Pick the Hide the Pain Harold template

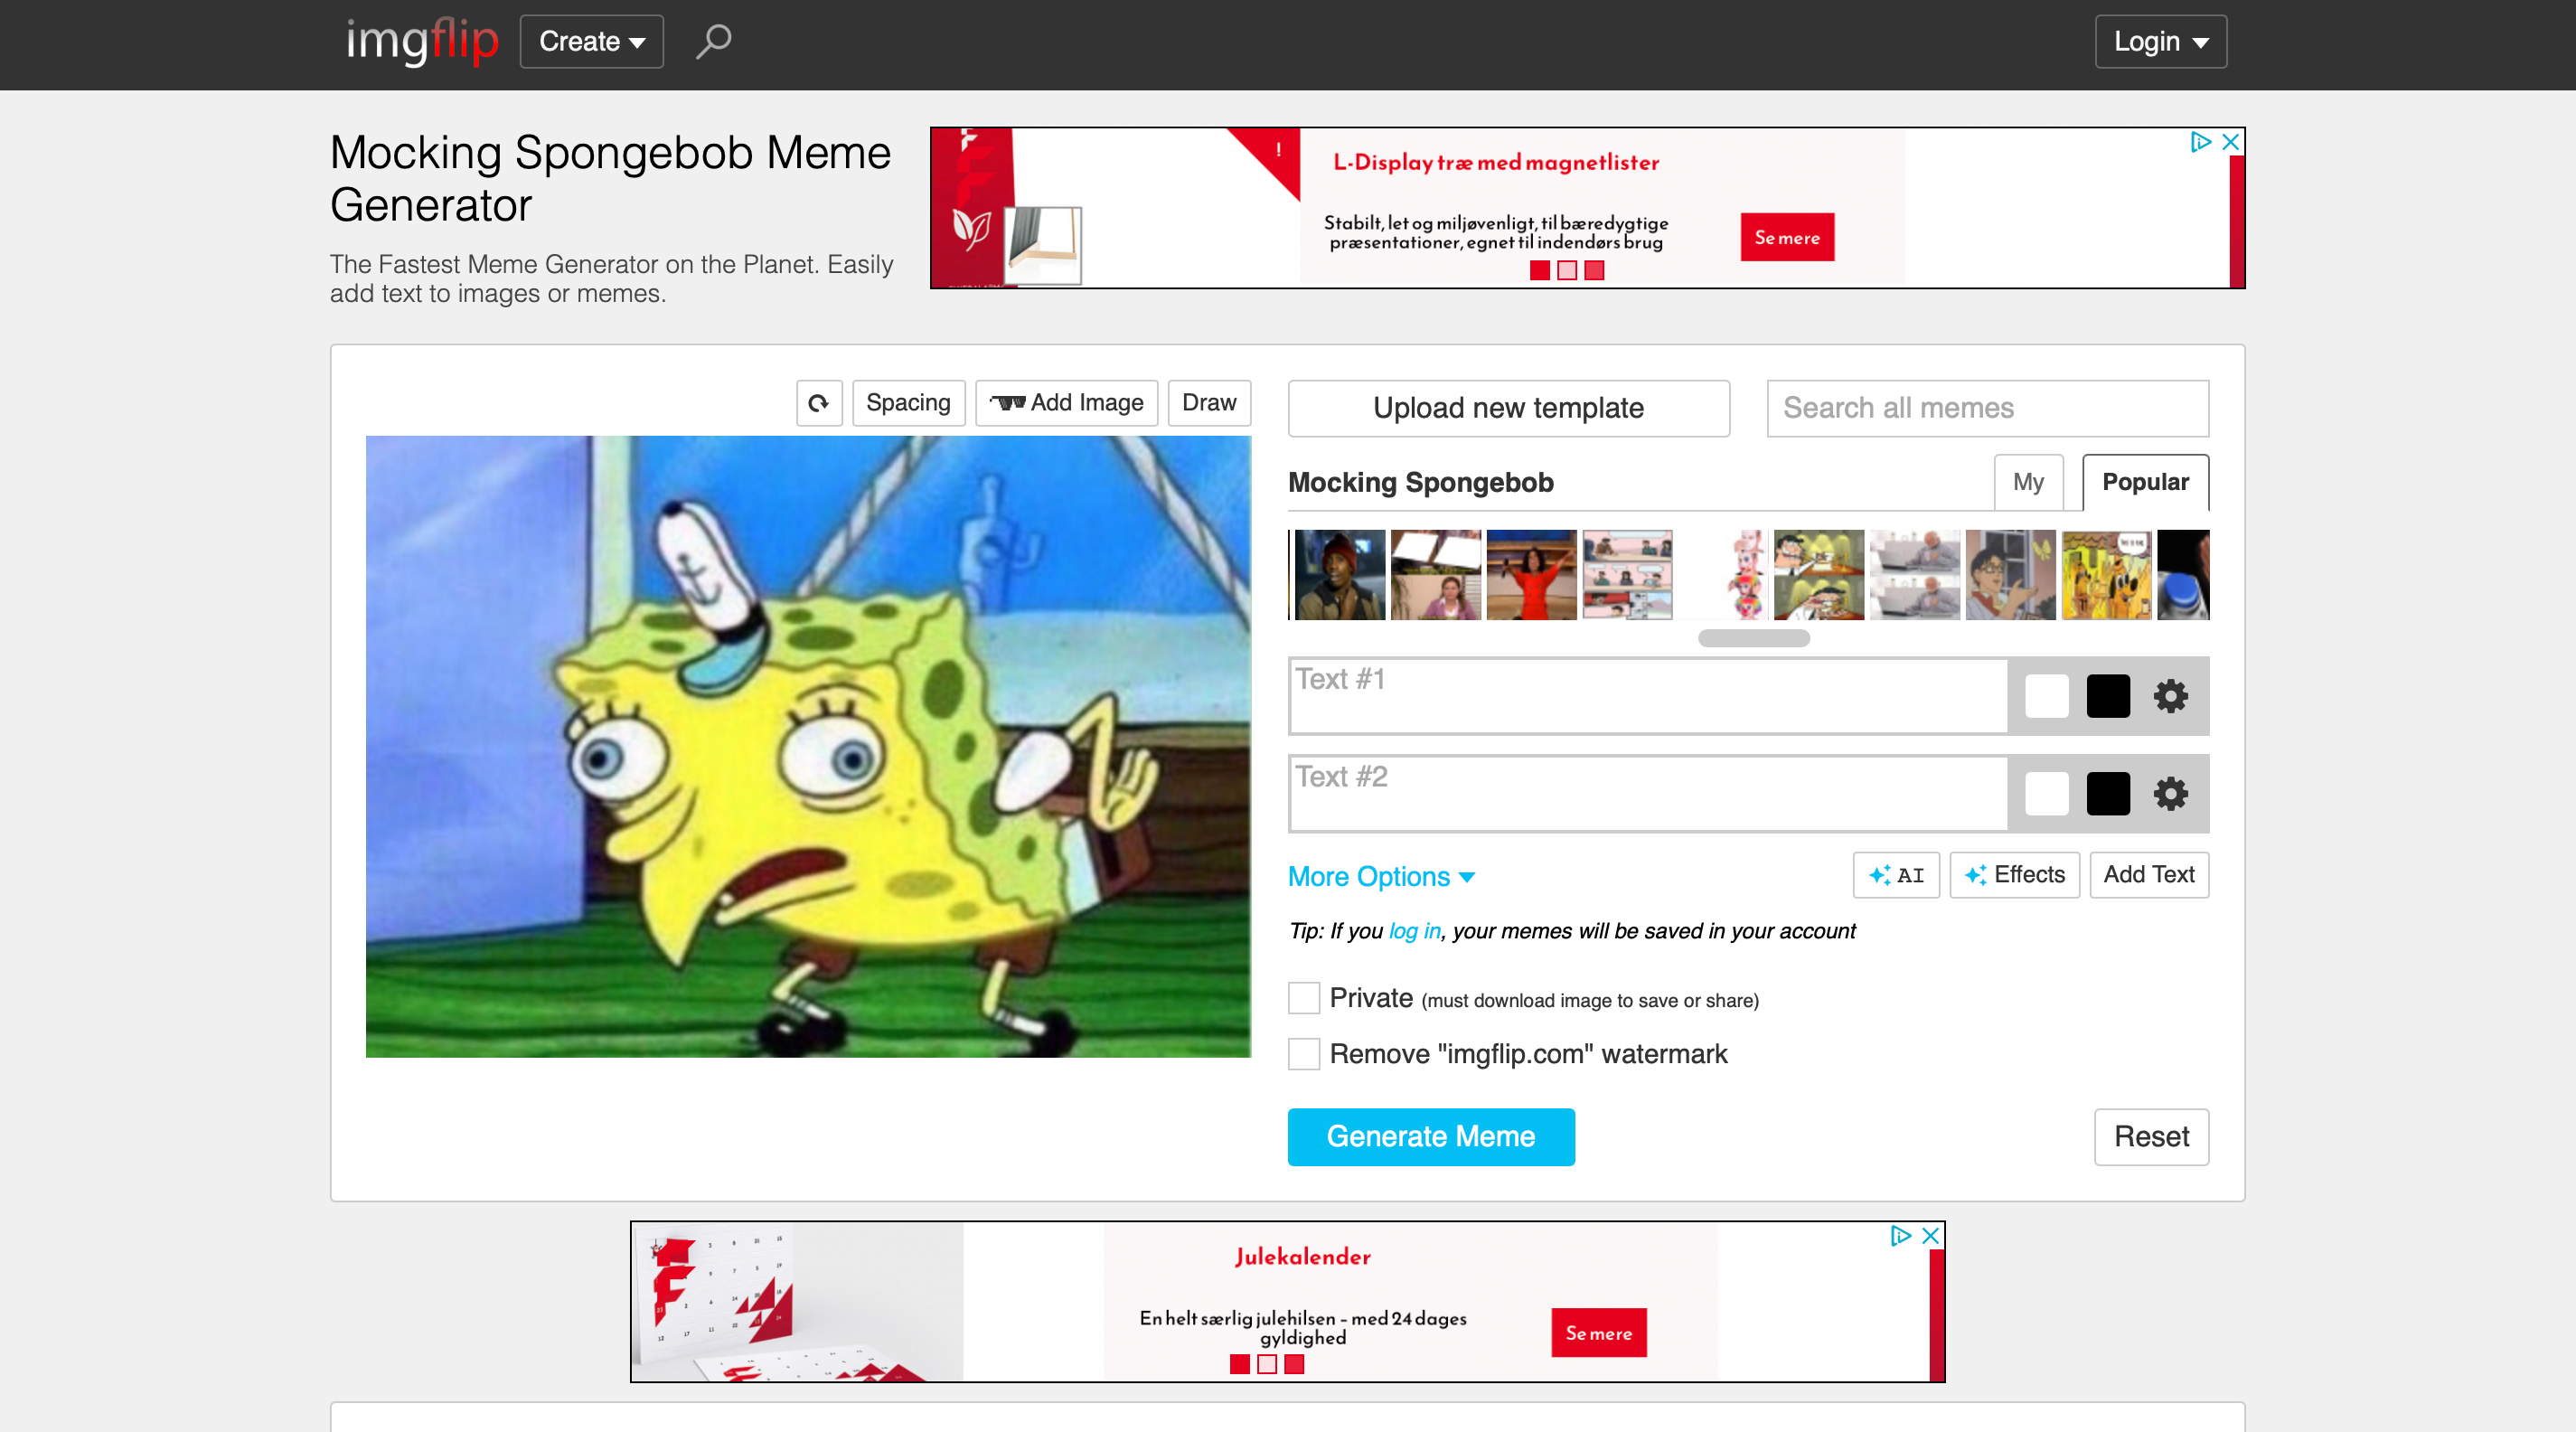(1915, 575)
